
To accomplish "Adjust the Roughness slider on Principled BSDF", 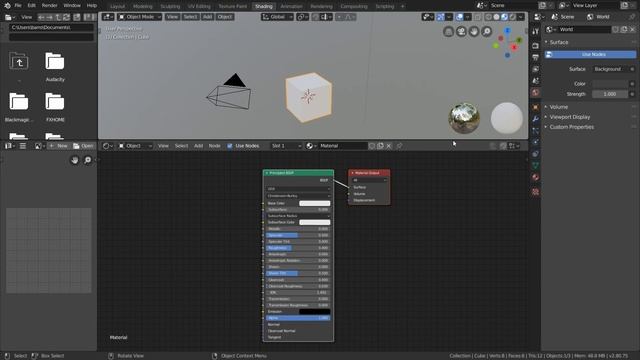I will (298, 248).
